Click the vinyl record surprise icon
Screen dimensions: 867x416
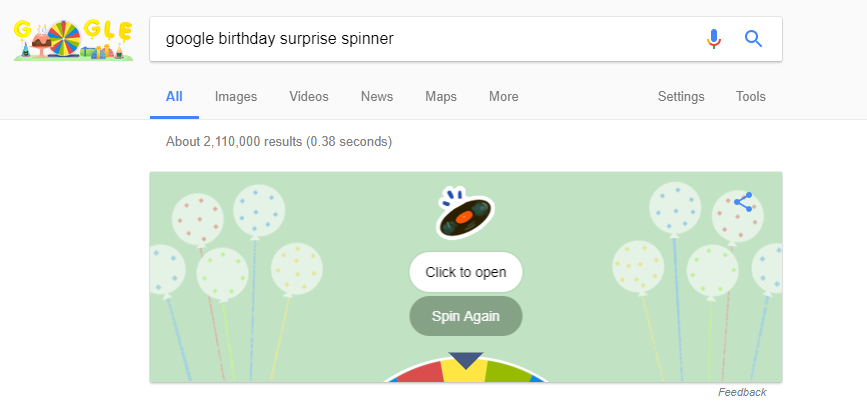466,212
